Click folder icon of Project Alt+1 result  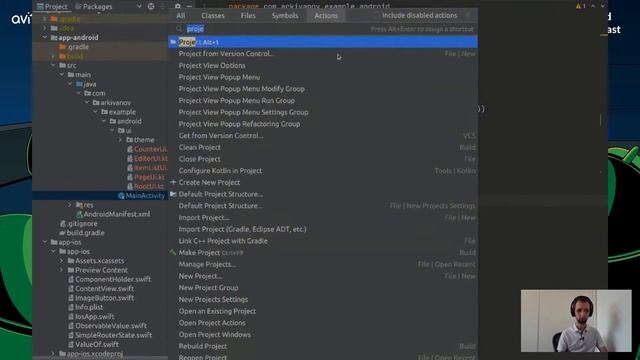coord(173,42)
